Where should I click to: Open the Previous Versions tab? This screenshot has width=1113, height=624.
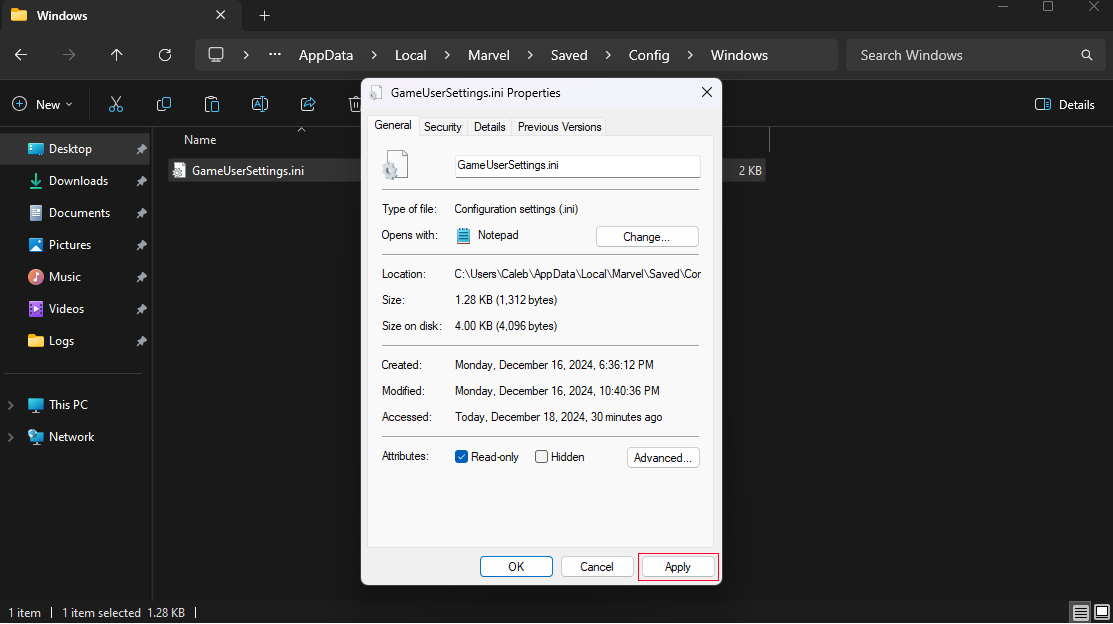(559, 126)
